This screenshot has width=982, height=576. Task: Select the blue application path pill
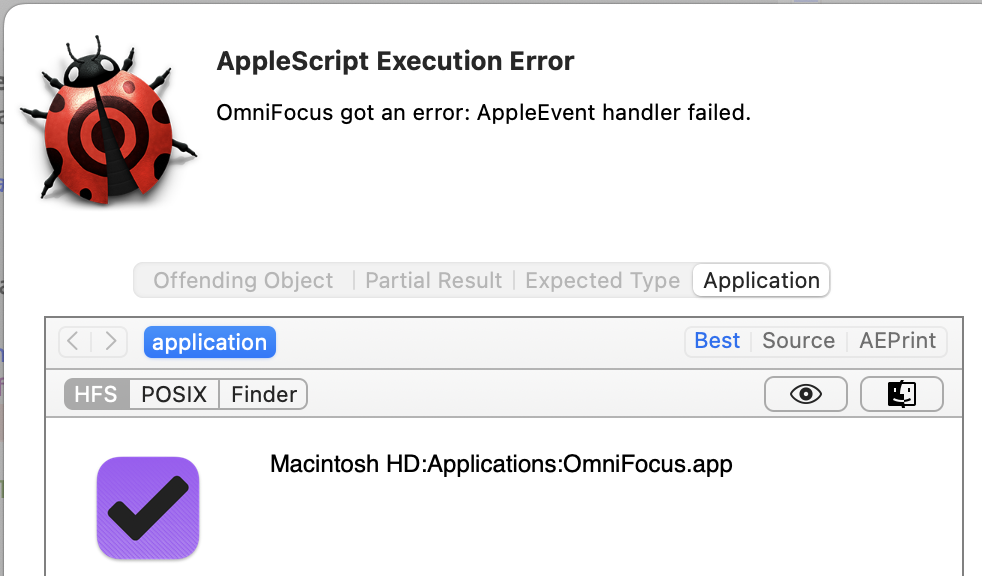click(210, 342)
